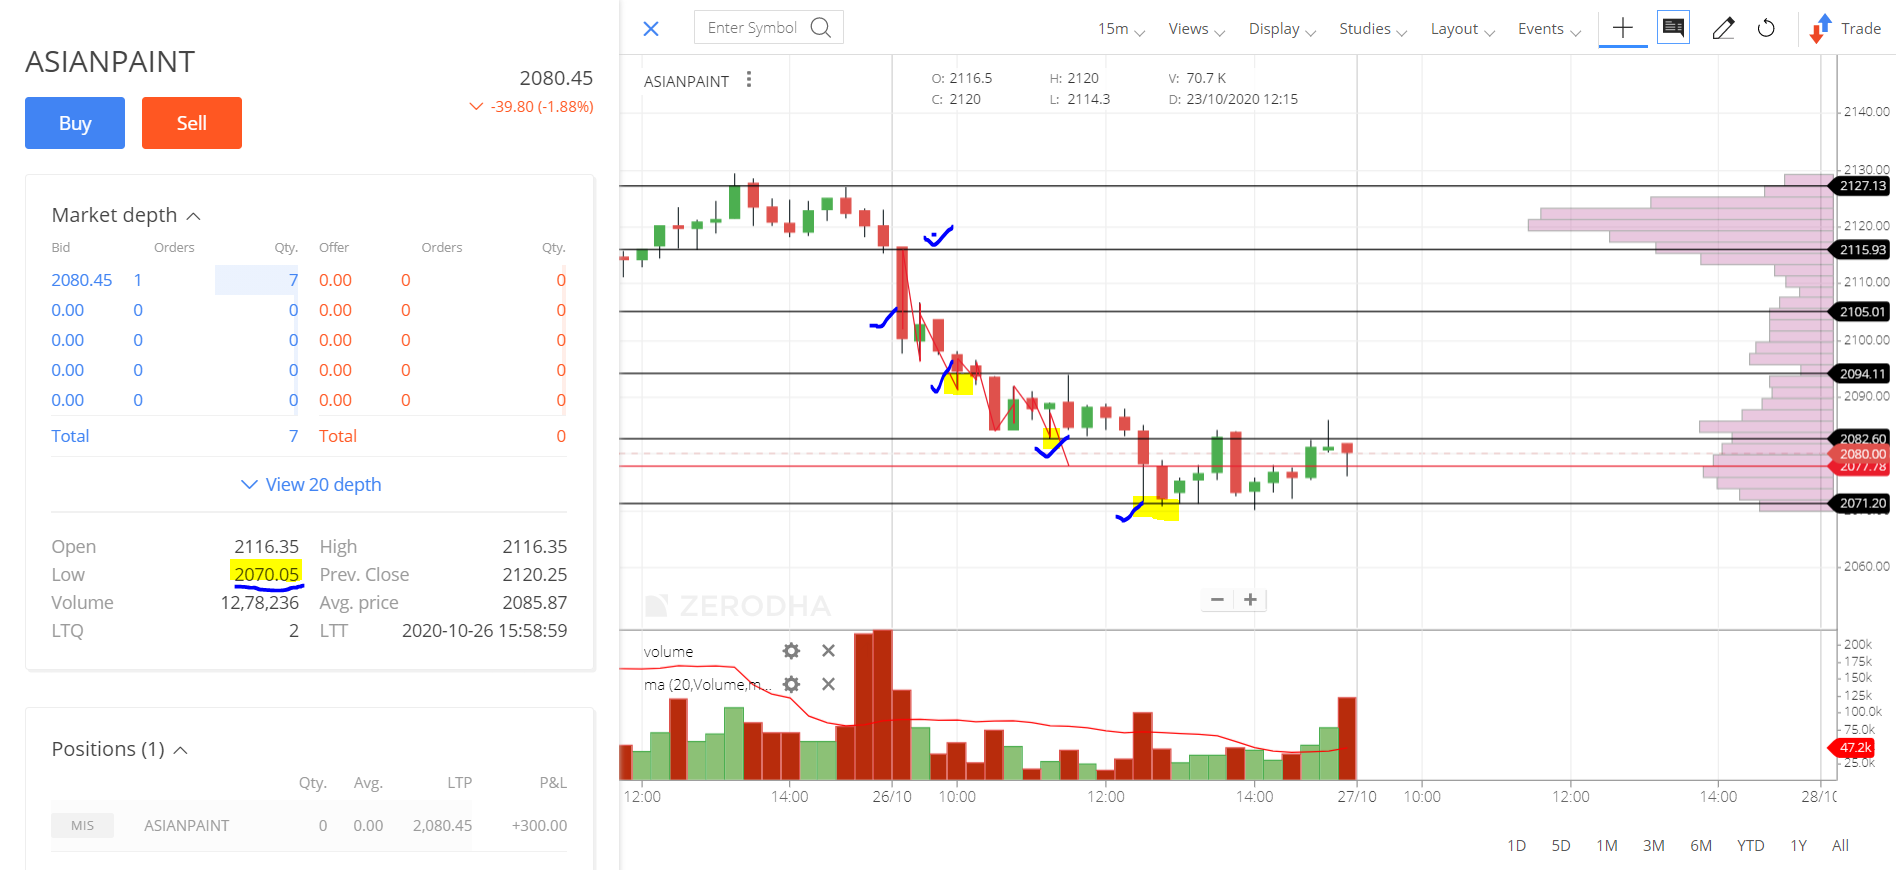
Task: Select the YTD range tab
Action: click(x=1750, y=846)
